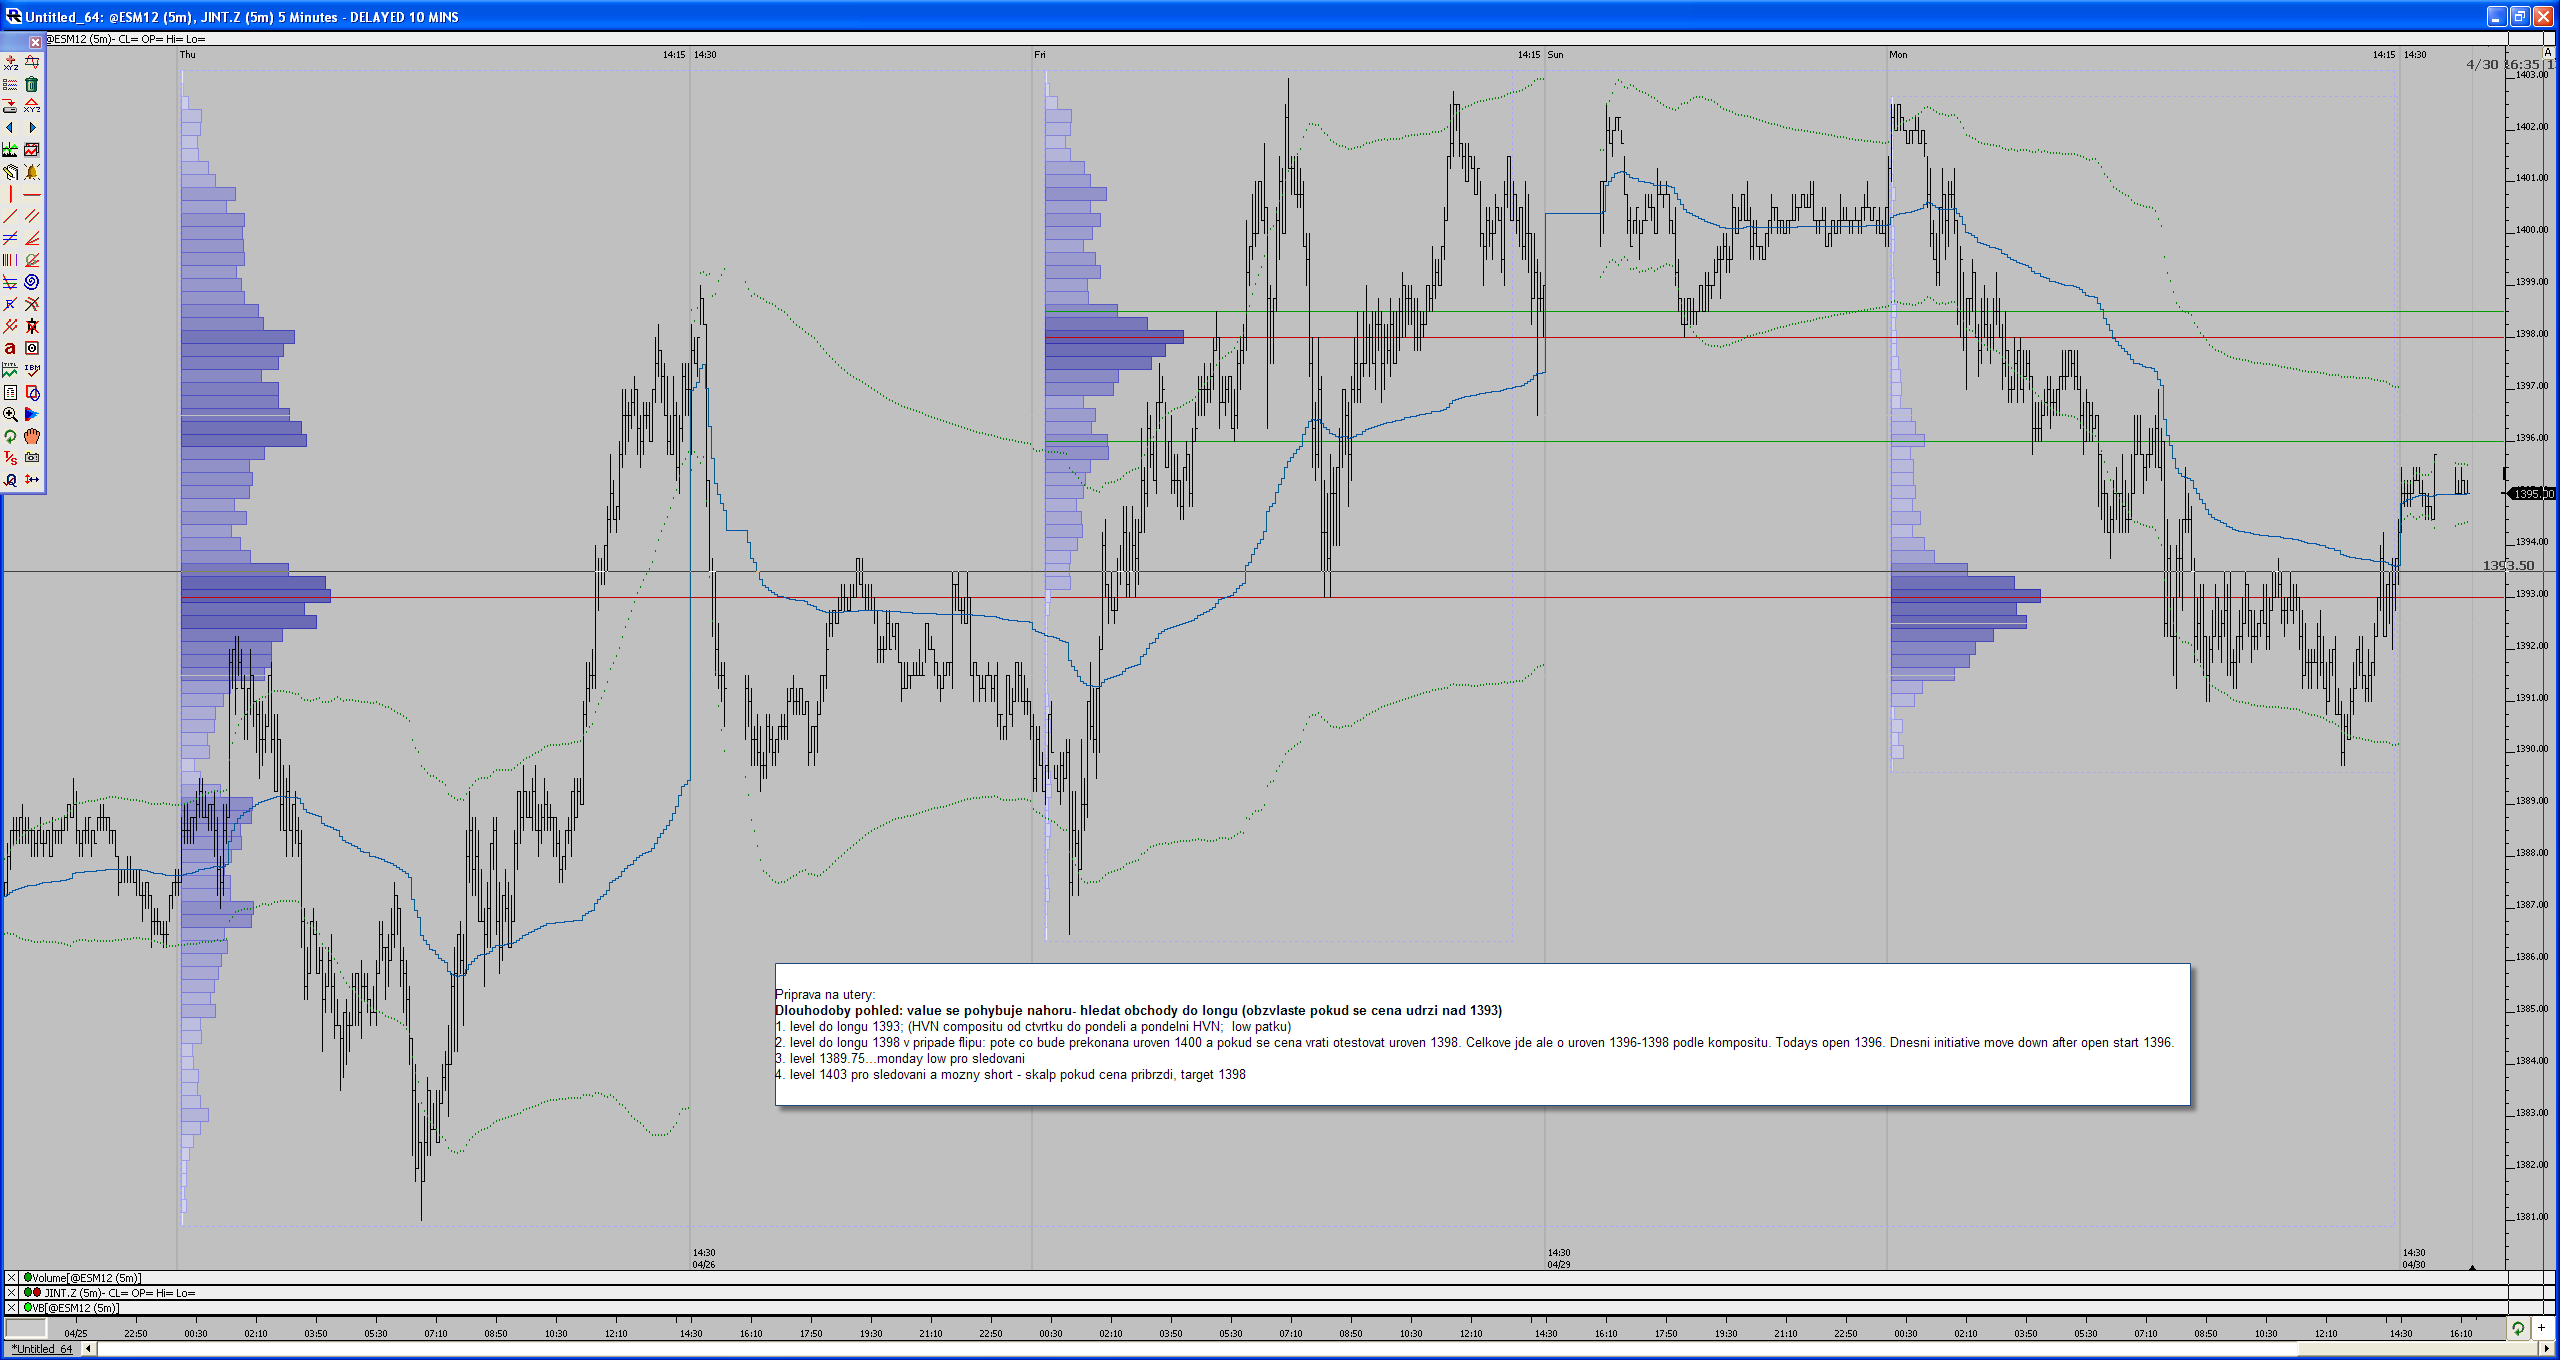This screenshot has width=2560, height=1360.
Task: Click the green refresh button near time axis
Action: tap(2518, 1329)
